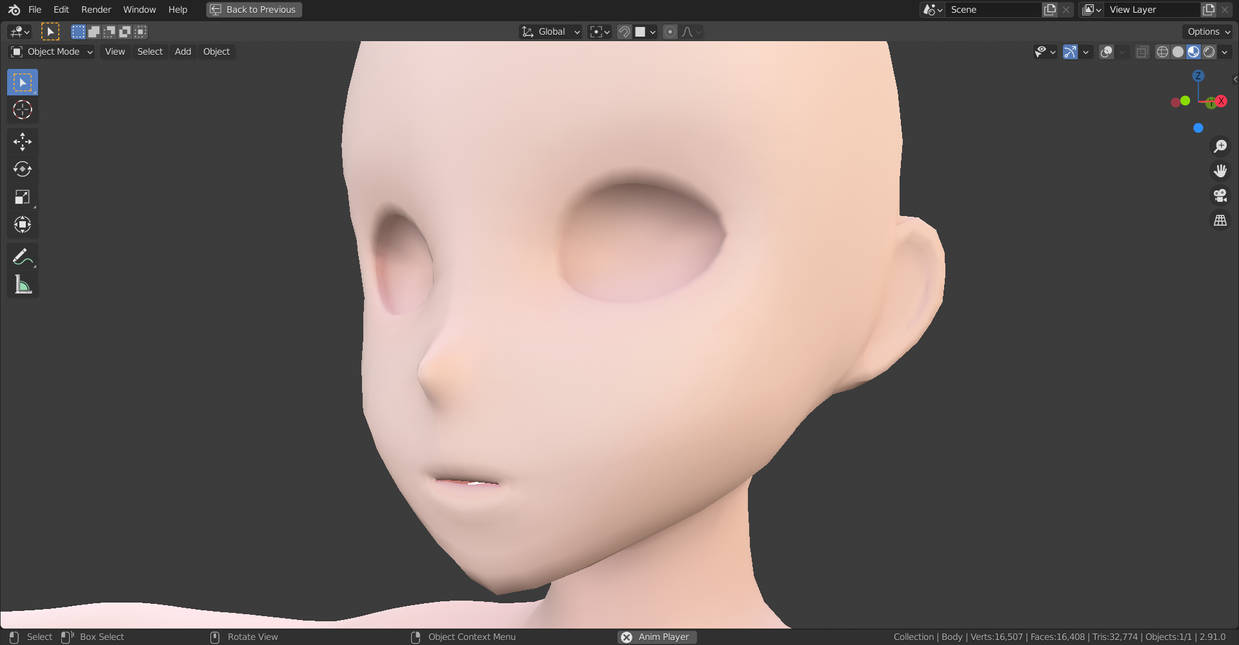Add a new View Layer using the copy icon
Viewport: 1239px width, 645px height.
pyautogui.click(x=1207, y=9)
